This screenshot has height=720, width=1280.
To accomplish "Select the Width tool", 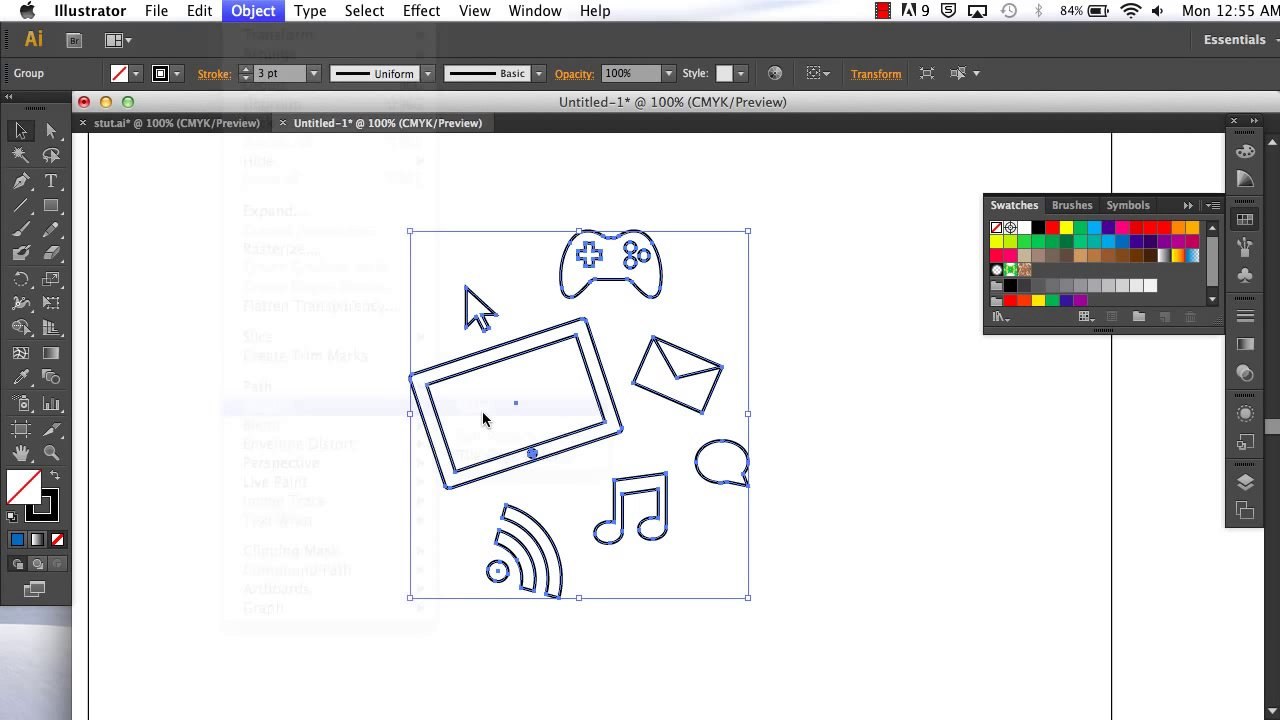I will pyautogui.click(x=21, y=303).
